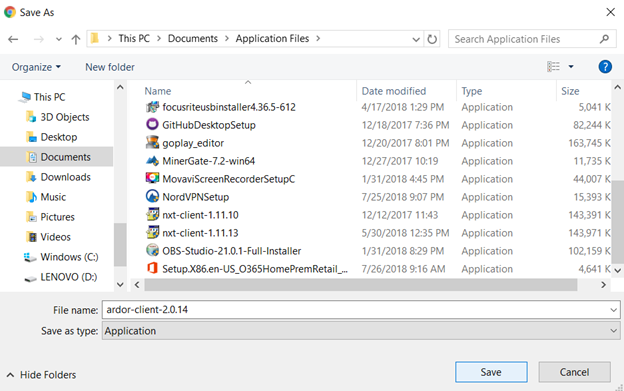Click the nxt-client-1.11.10 file icon

pyautogui.click(x=152, y=215)
